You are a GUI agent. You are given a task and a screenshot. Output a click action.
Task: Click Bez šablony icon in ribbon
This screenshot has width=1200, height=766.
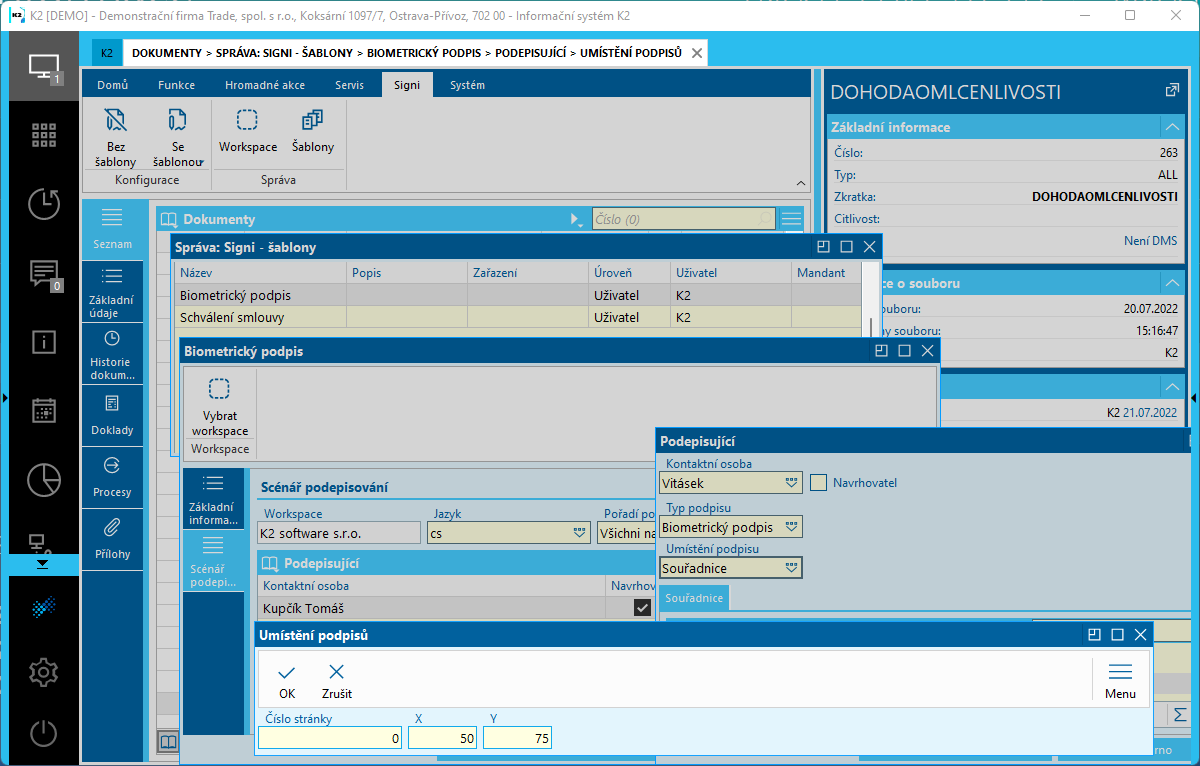pyautogui.click(x=116, y=137)
